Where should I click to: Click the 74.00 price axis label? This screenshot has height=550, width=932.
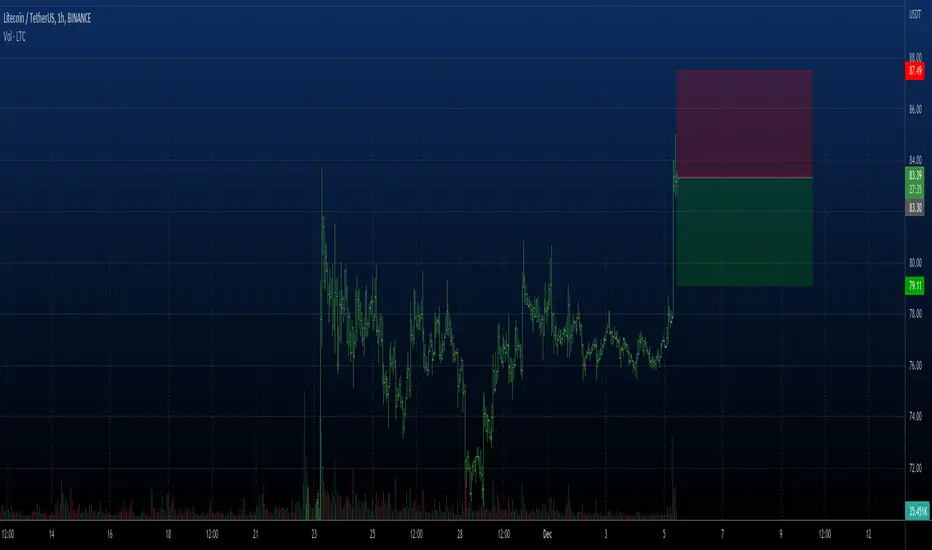(x=915, y=416)
